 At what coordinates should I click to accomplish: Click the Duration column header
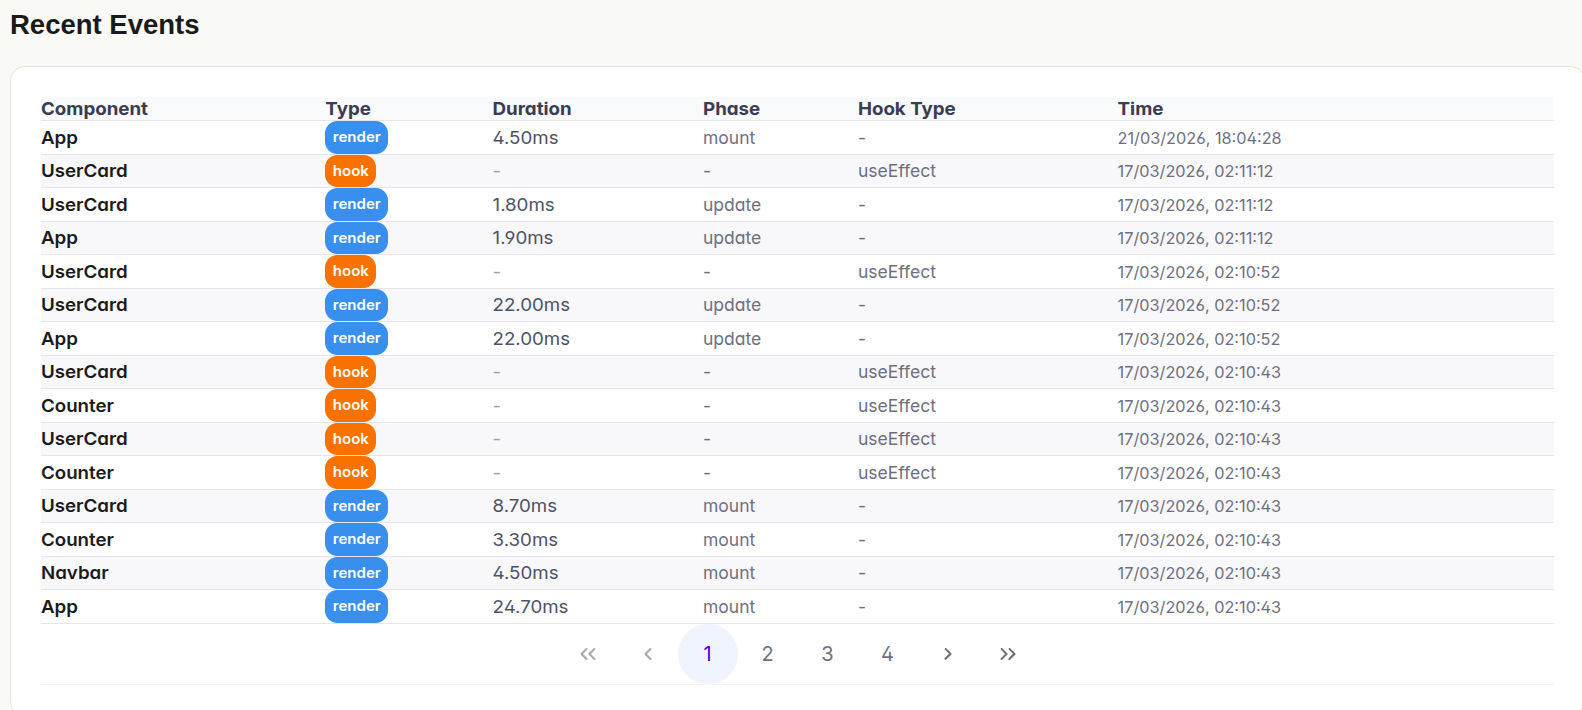(x=531, y=109)
